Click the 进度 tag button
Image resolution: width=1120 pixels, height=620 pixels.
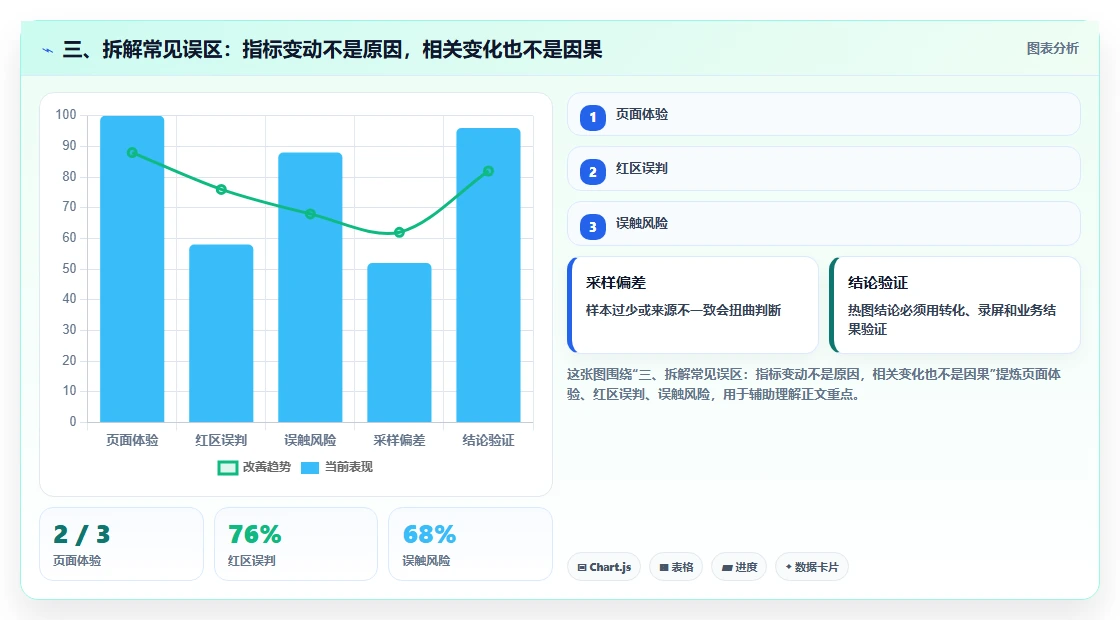pos(739,567)
